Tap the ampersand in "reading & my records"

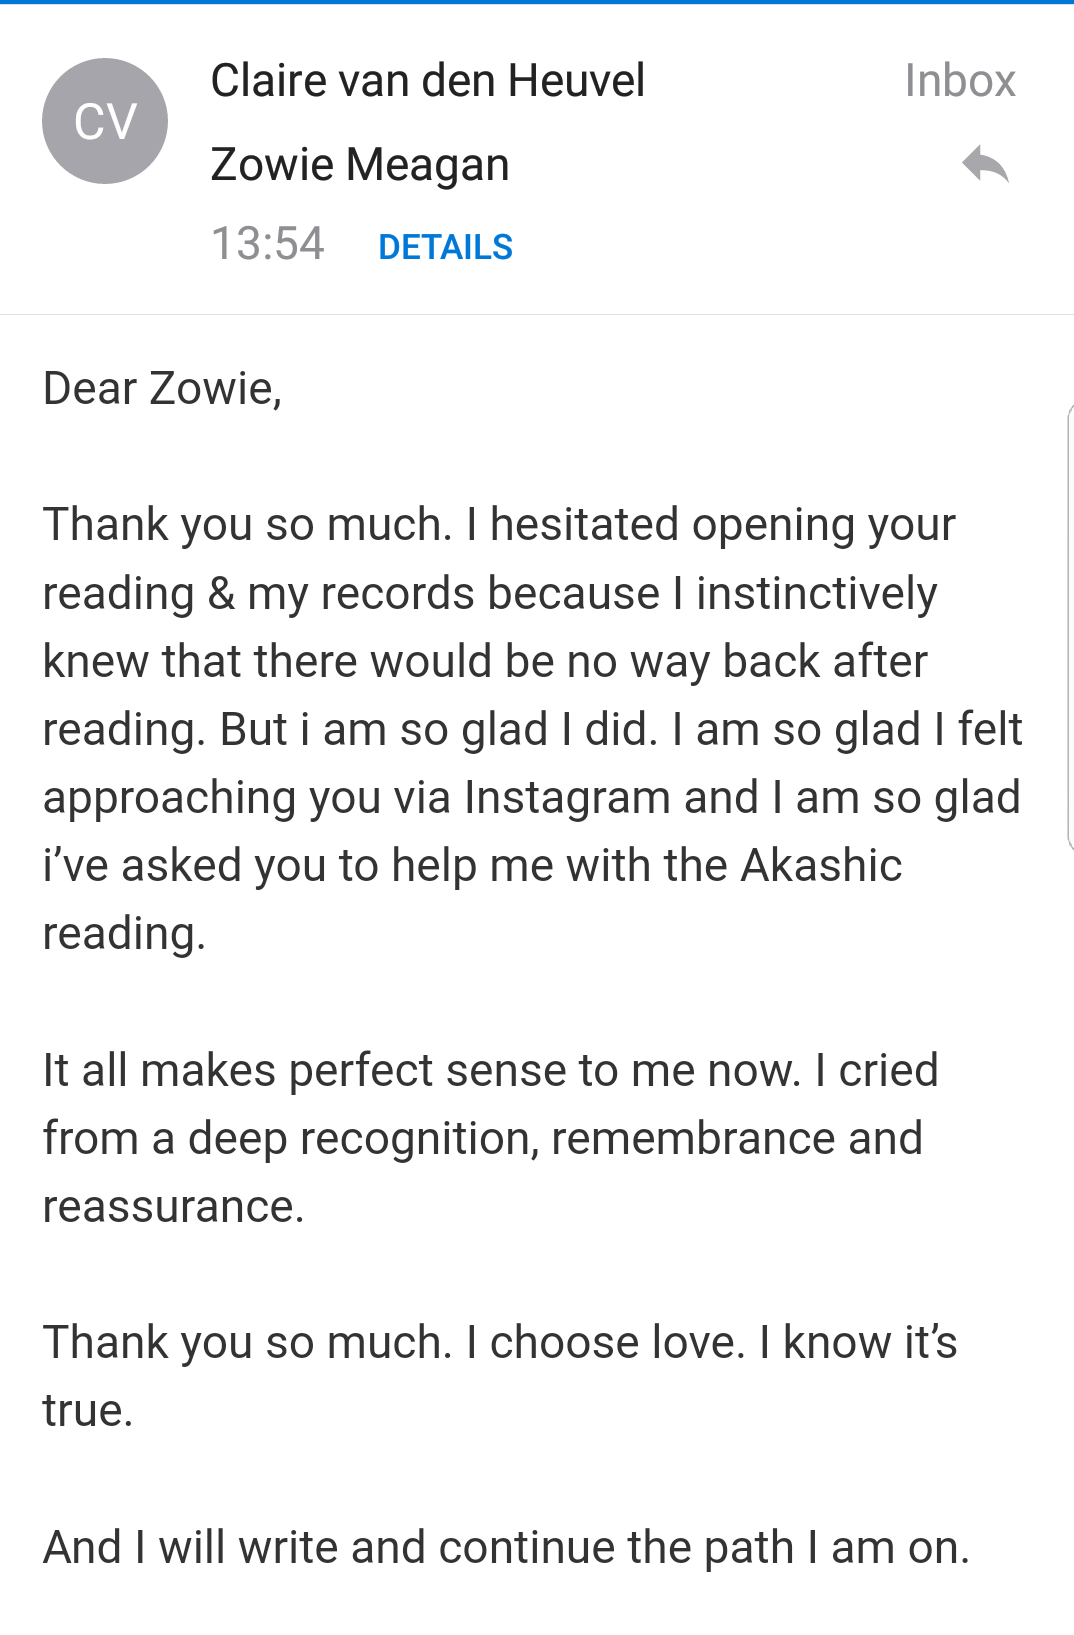point(221,594)
